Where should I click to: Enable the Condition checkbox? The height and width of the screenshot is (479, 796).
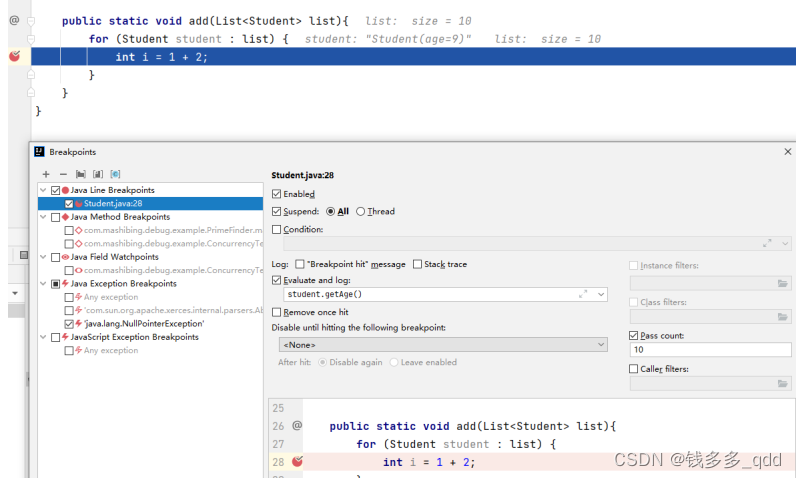coord(277,229)
